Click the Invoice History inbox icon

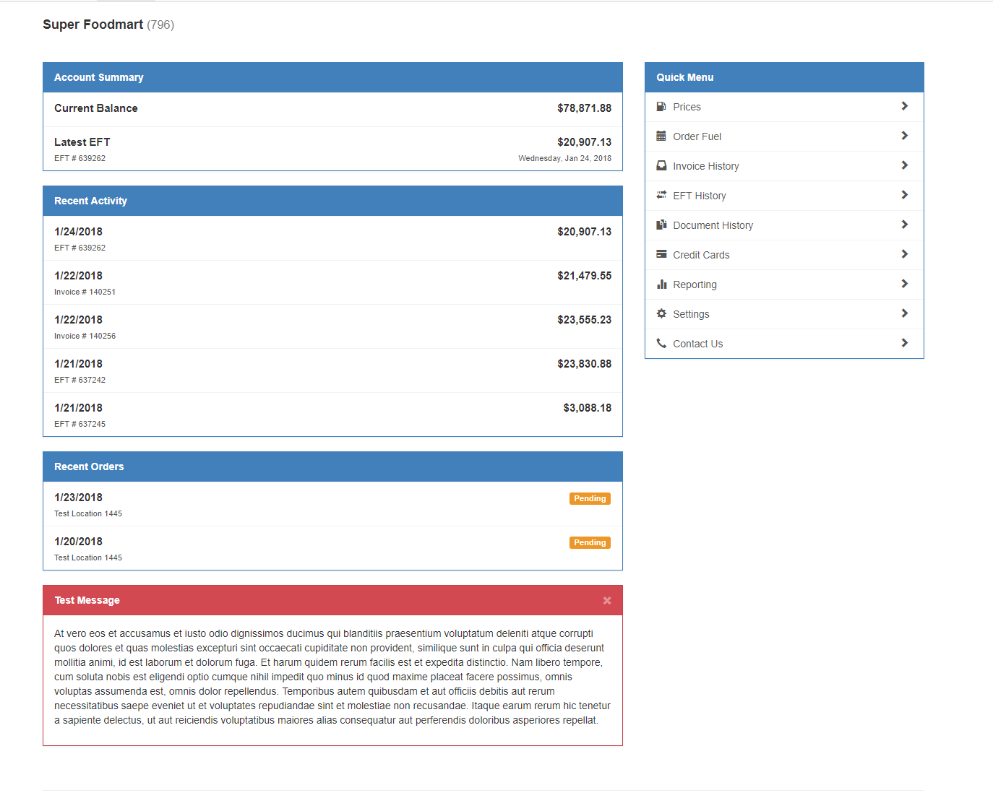pyautogui.click(x=661, y=165)
